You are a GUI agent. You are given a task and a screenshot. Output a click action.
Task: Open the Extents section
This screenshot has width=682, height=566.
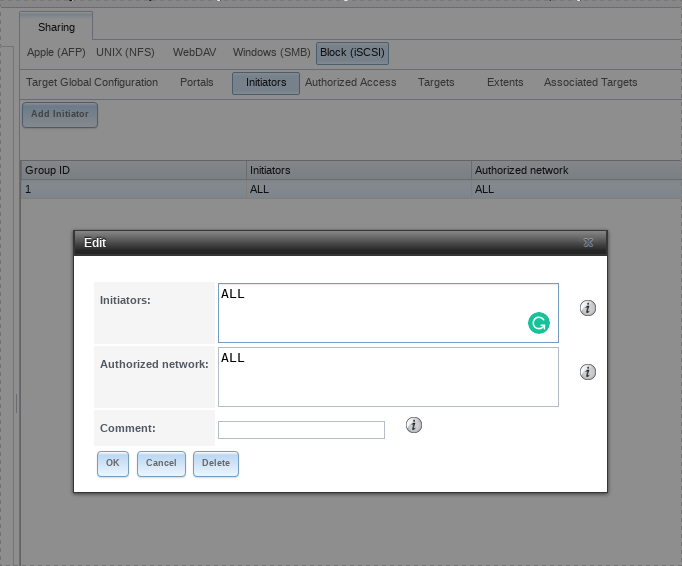505,82
